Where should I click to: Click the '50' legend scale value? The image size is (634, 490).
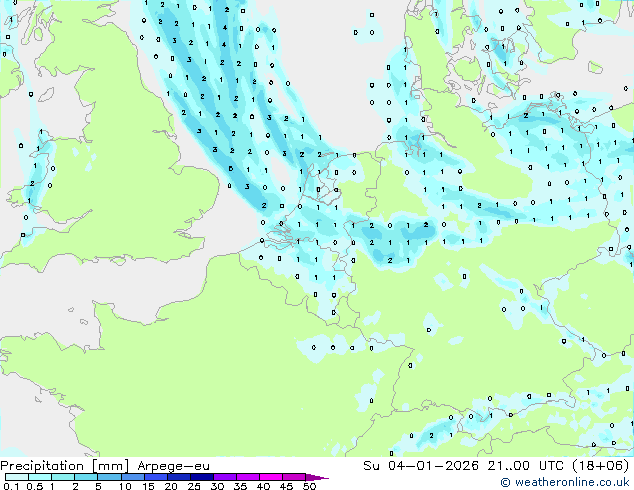point(309,486)
